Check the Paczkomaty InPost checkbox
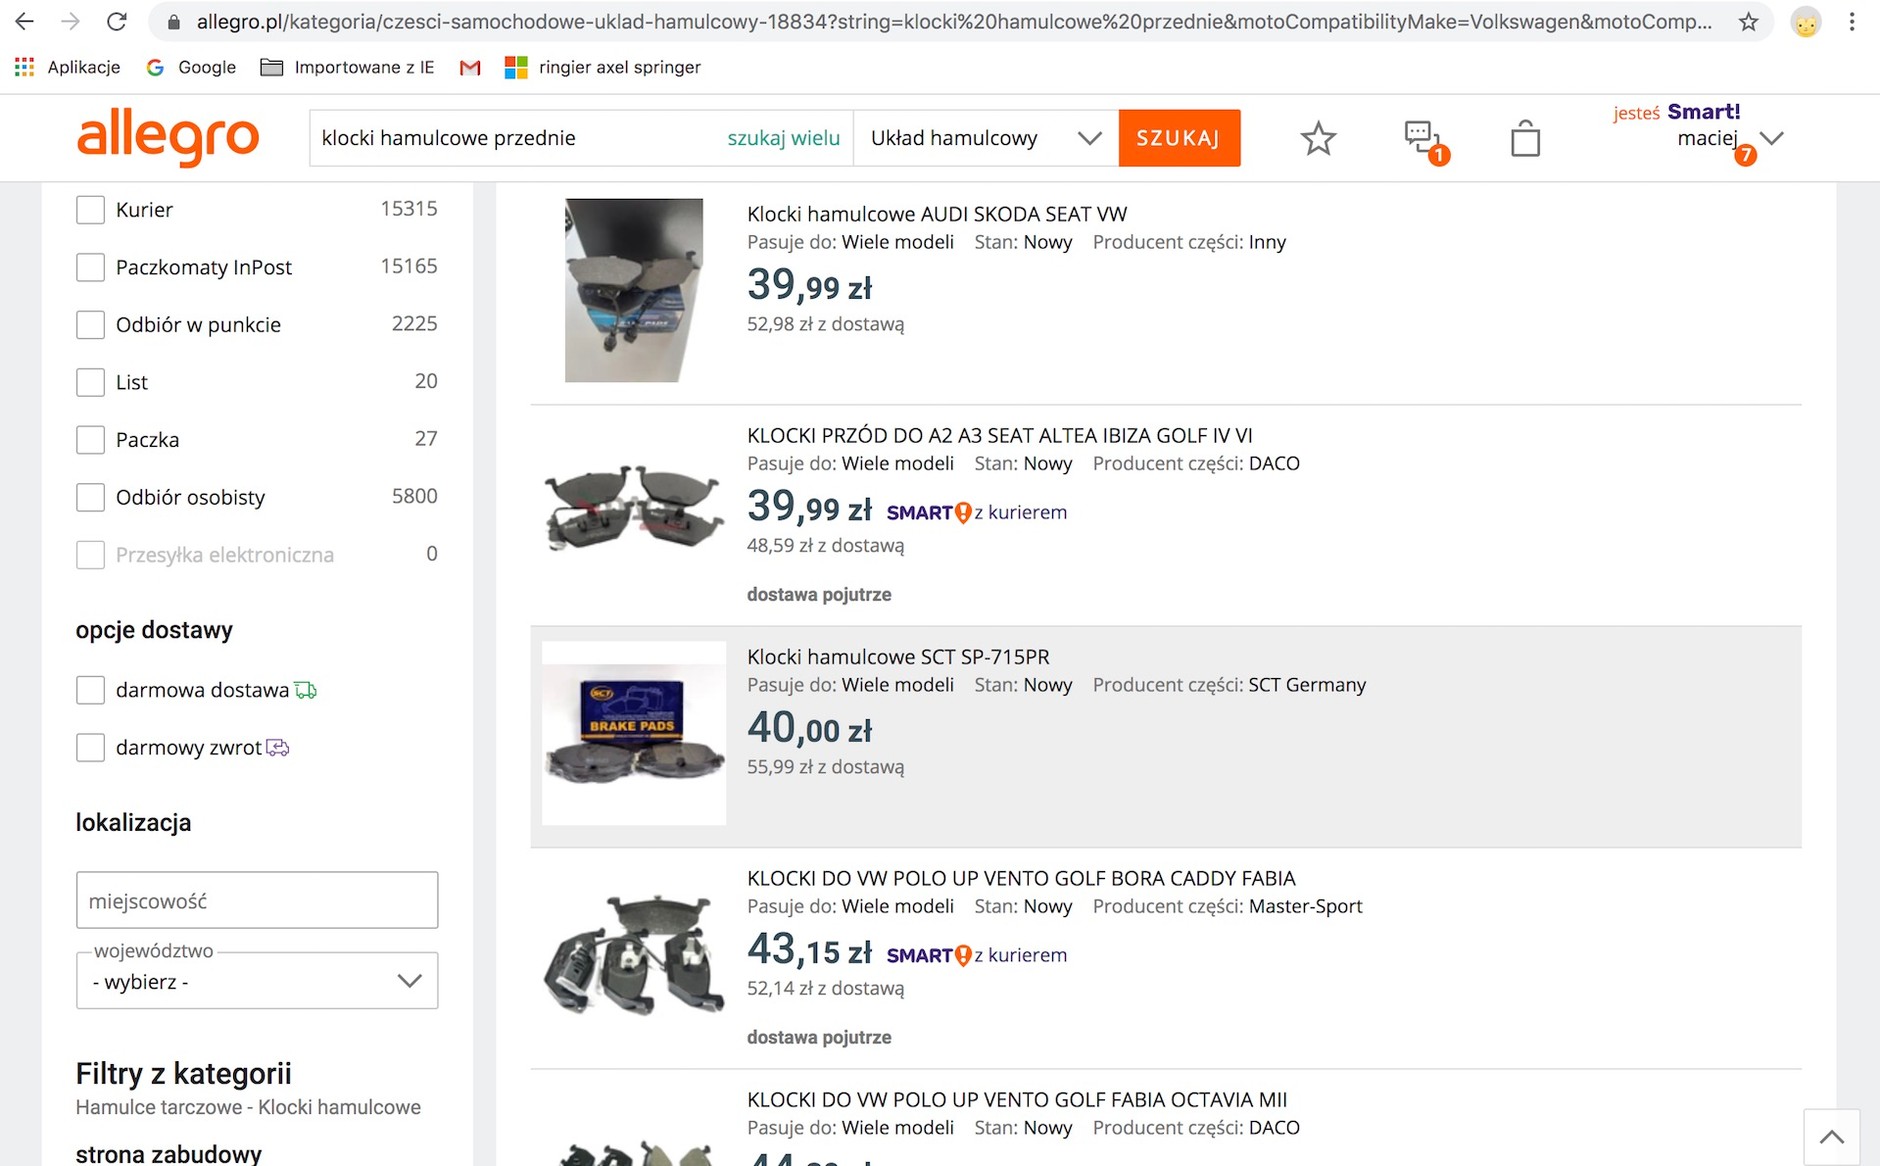 click(x=90, y=267)
